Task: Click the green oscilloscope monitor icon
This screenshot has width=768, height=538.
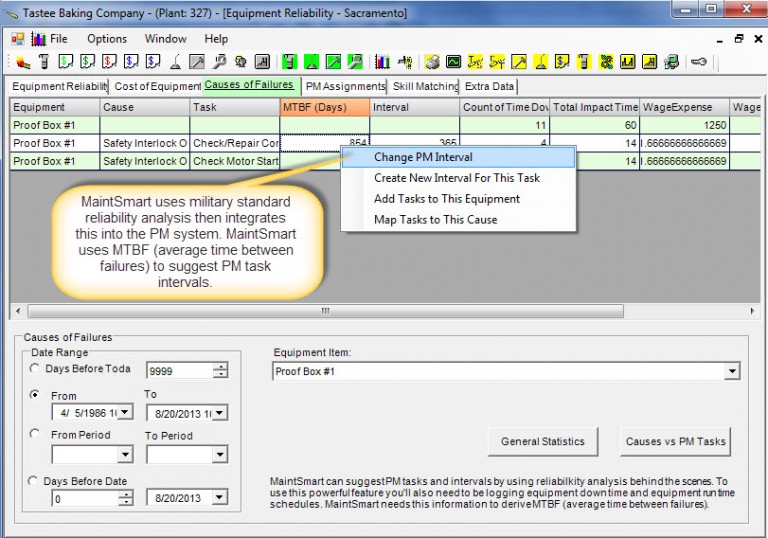Action: tap(454, 62)
